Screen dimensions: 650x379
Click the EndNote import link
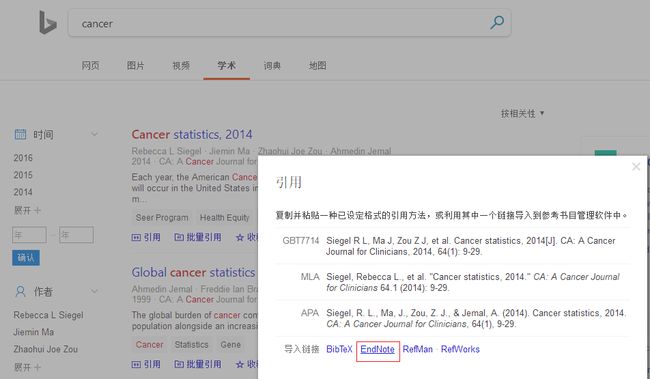pyautogui.click(x=377, y=349)
